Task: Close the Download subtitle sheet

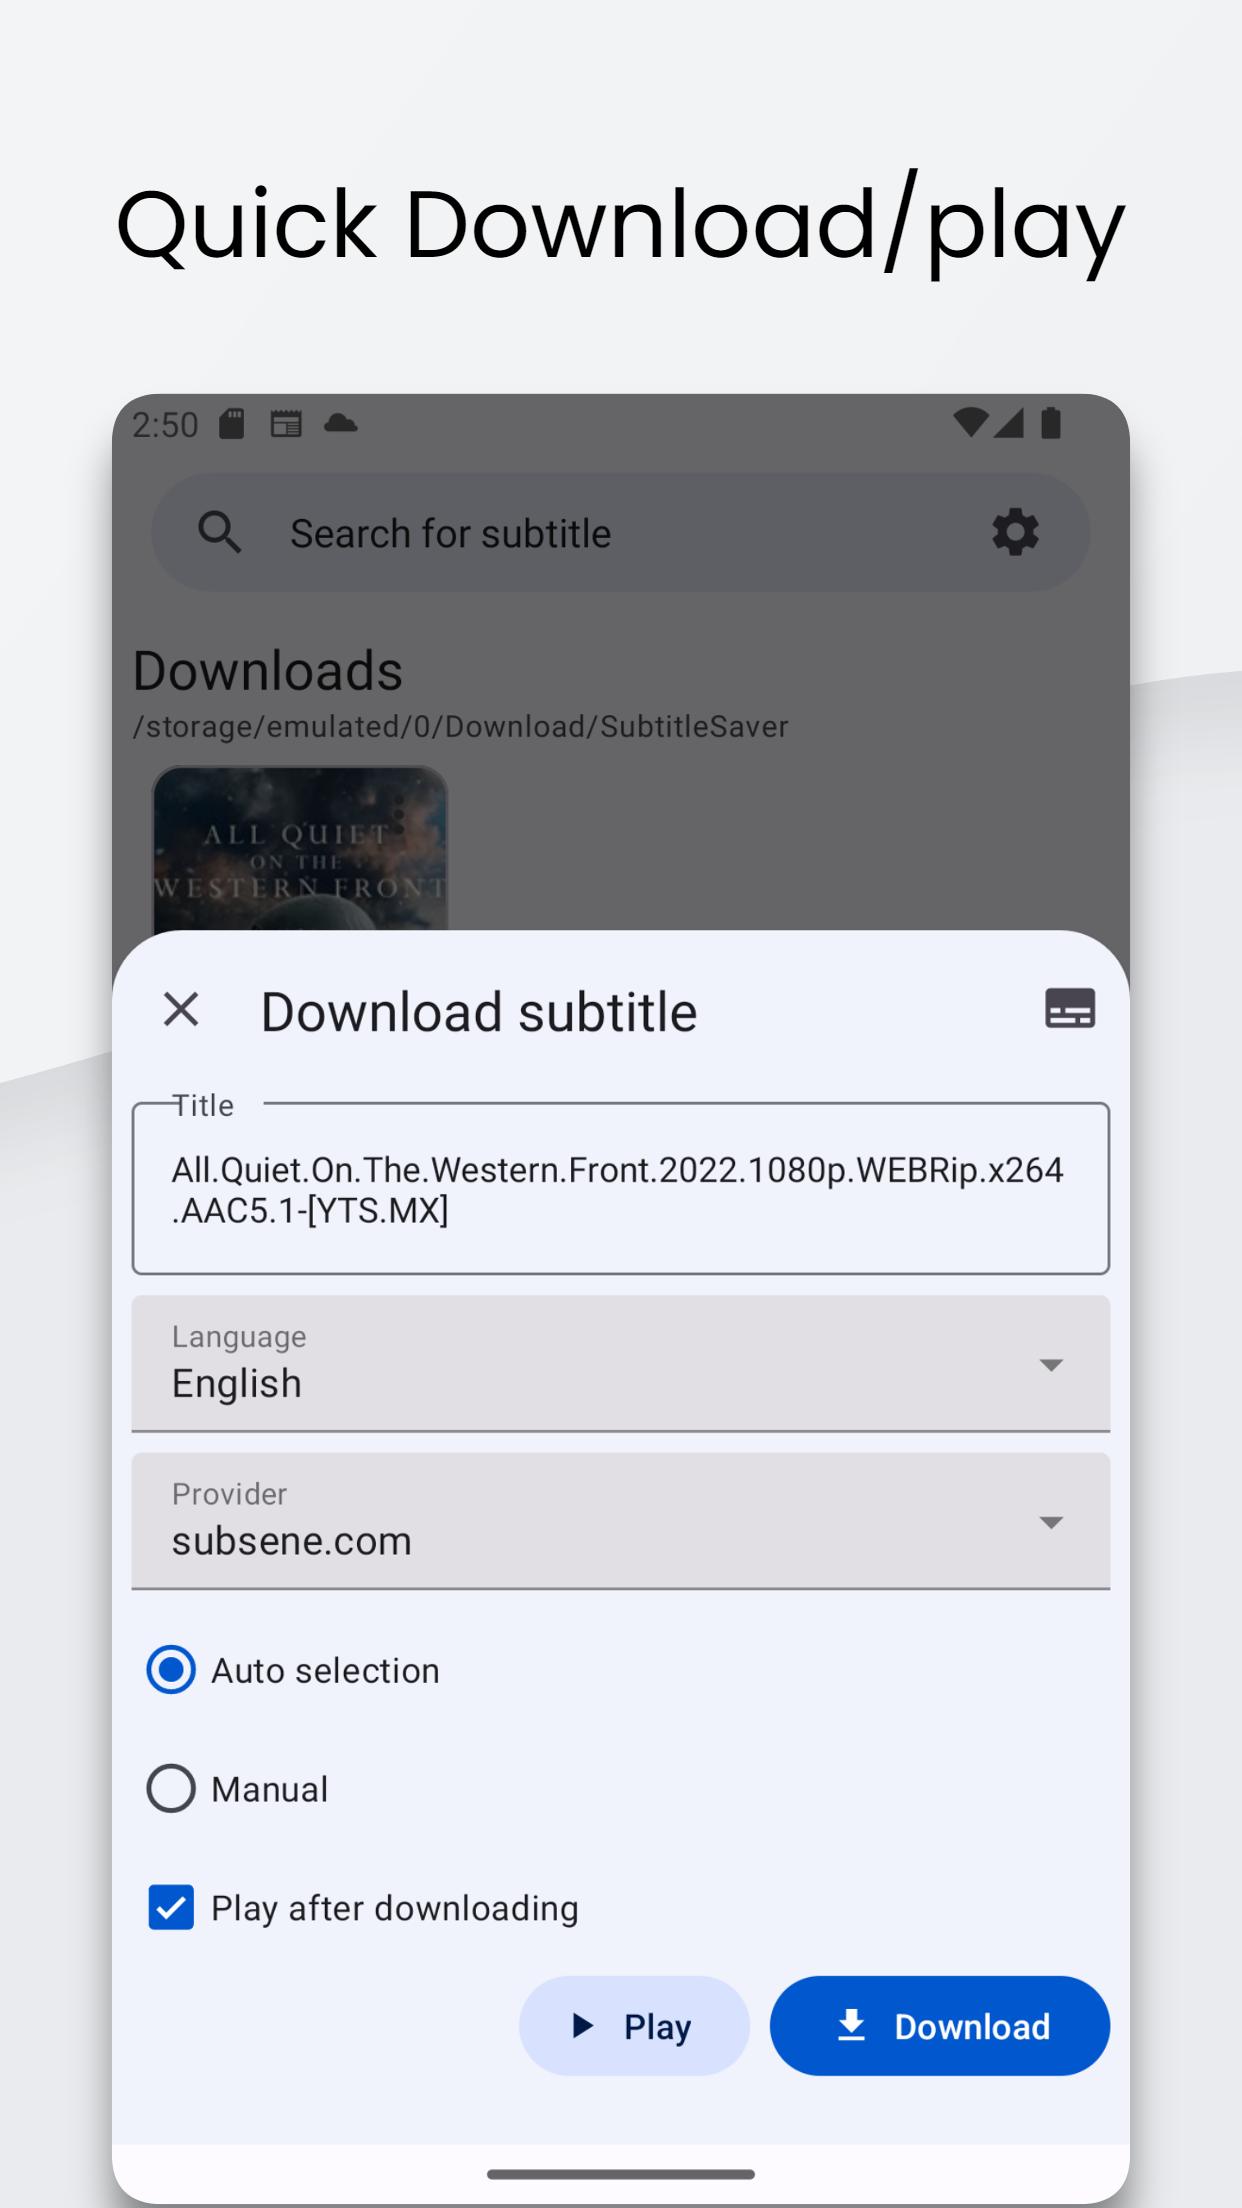Action: coord(181,1010)
